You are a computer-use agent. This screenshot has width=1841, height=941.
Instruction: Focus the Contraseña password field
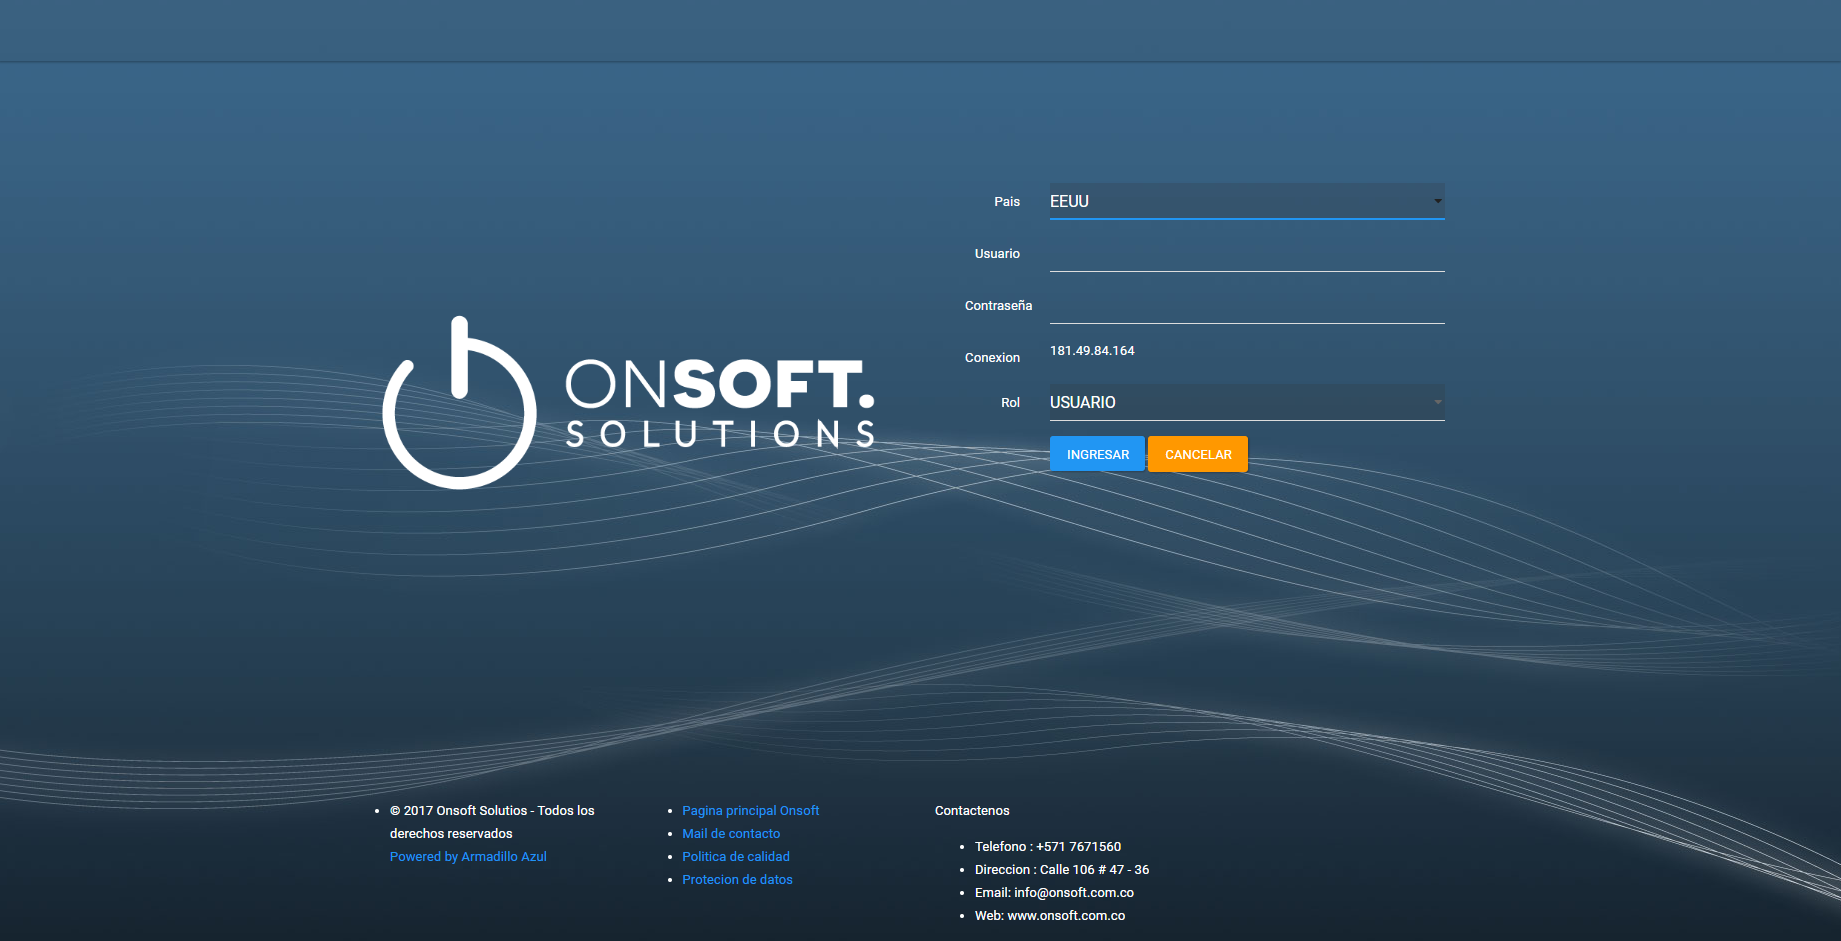click(1247, 306)
